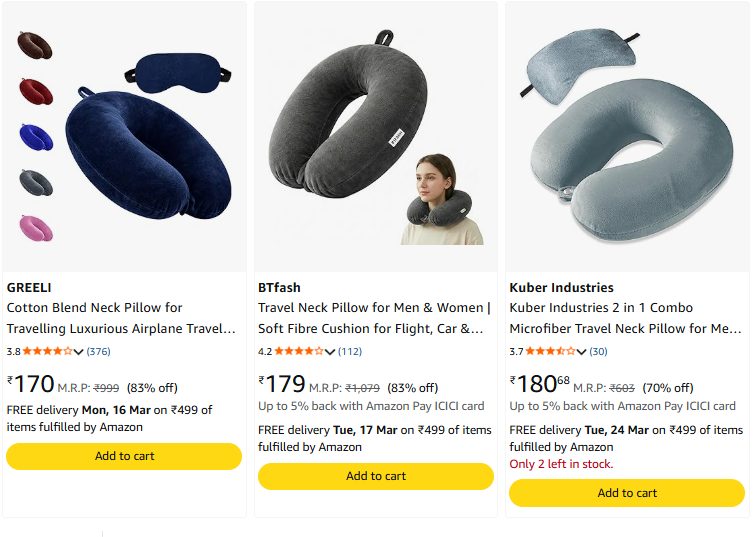This screenshot has width=754, height=537.
Task: Select the brown neck pillow color swatch
Action: coord(35,45)
